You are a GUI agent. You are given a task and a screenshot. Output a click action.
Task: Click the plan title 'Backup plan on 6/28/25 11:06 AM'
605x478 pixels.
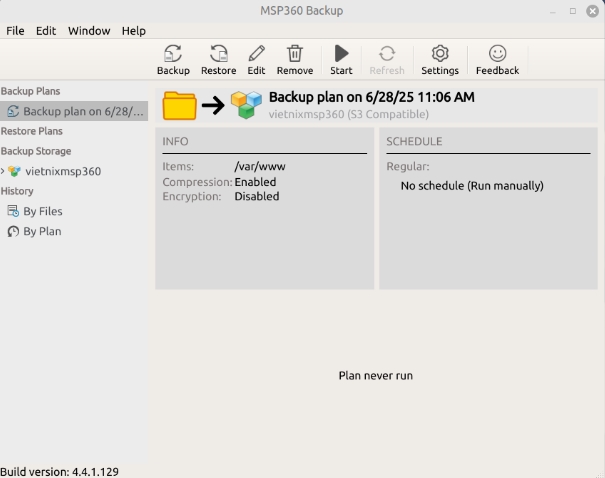tap(372, 97)
